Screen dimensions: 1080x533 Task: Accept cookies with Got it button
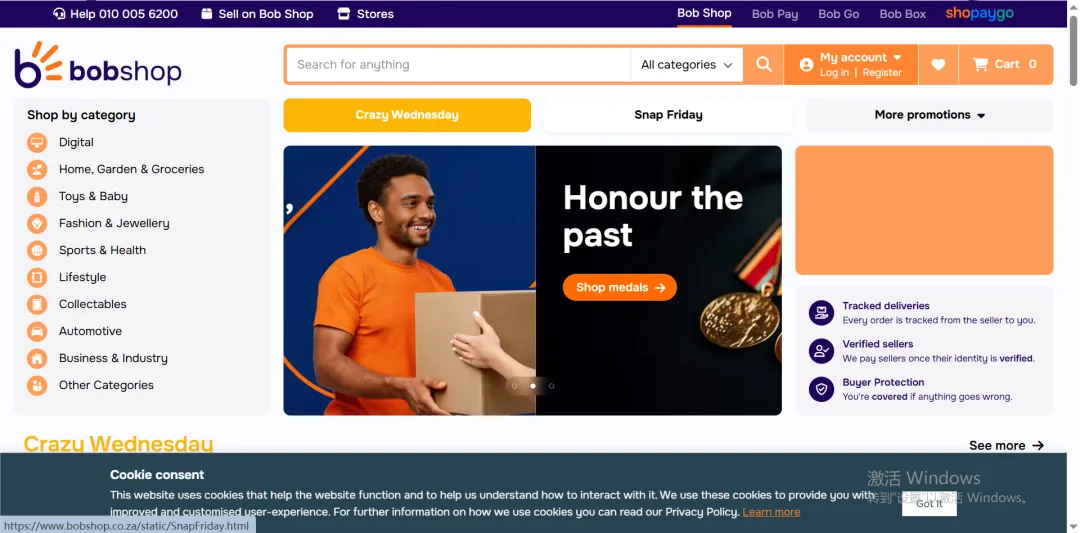[929, 503]
